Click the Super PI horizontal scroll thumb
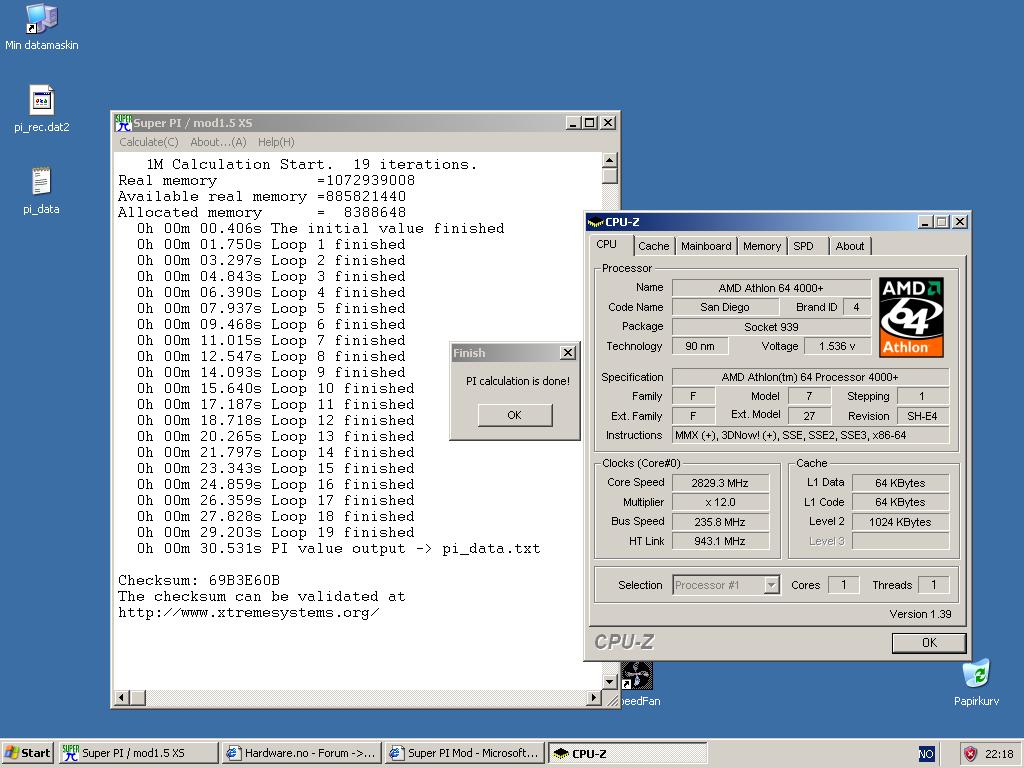 click(x=138, y=698)
